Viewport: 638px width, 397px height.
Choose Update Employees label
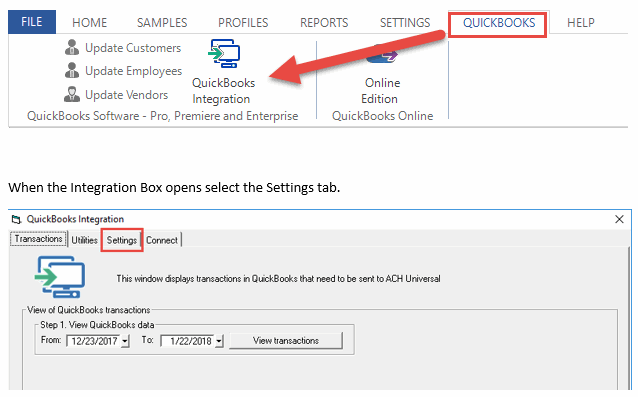[x=133, y=71]
